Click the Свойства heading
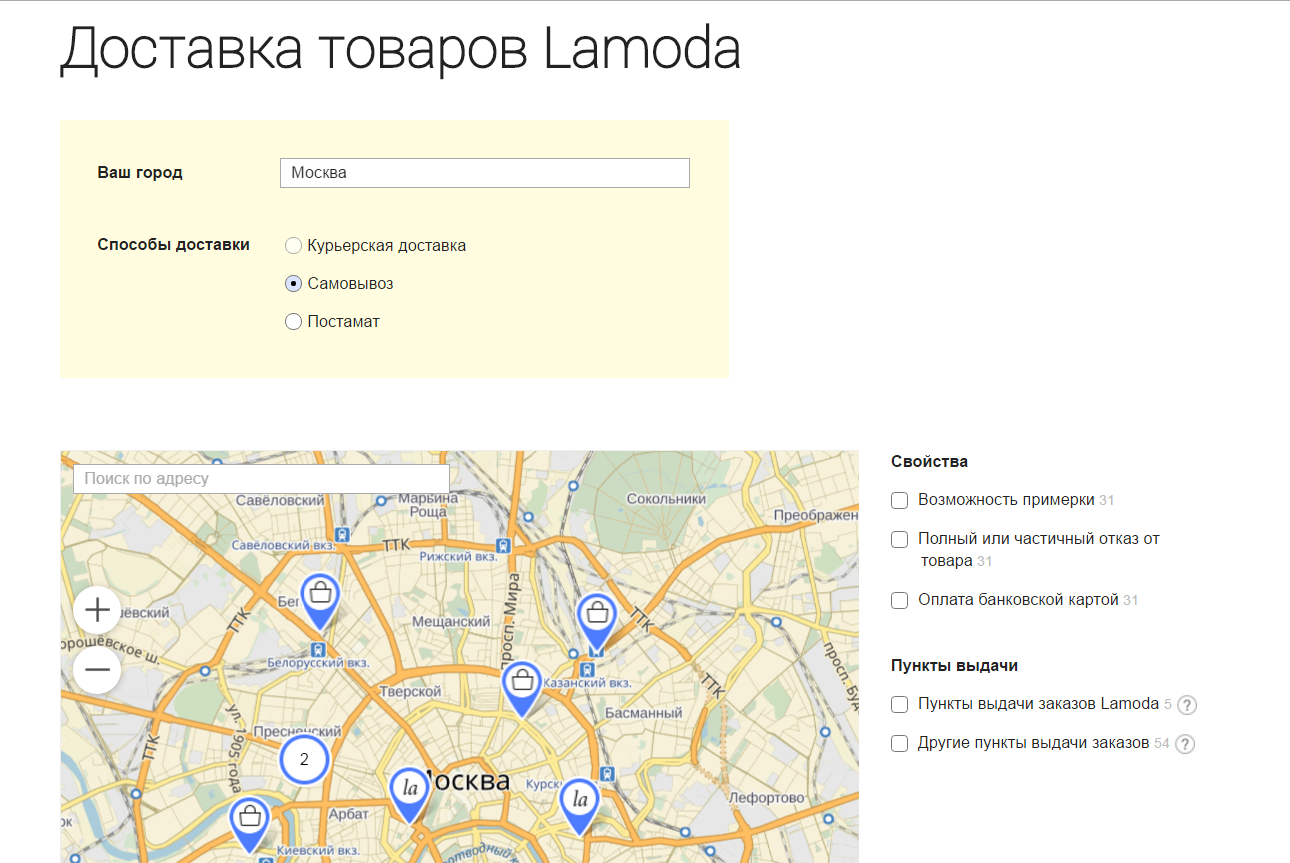This screenshot has width=1290, height=863. (x=930, y=462)
